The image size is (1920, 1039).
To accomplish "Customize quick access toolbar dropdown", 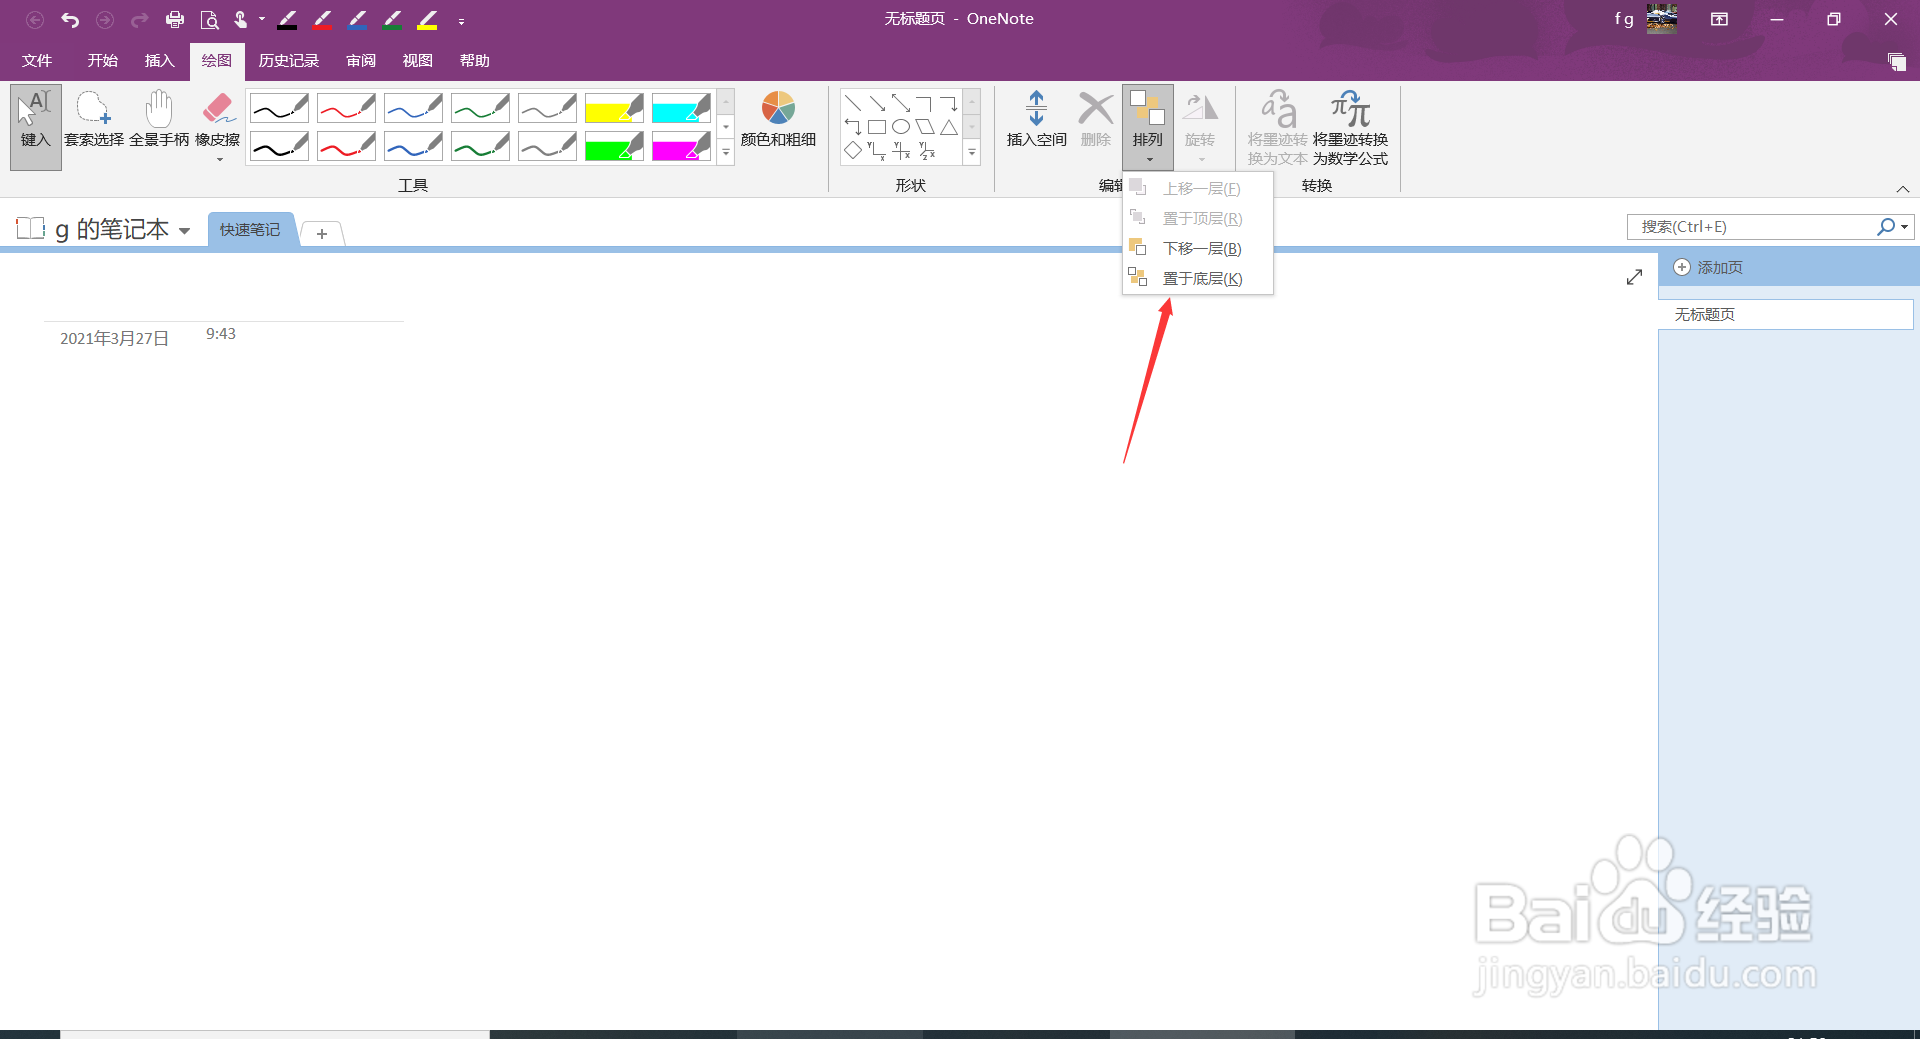I will pos(461,21).
